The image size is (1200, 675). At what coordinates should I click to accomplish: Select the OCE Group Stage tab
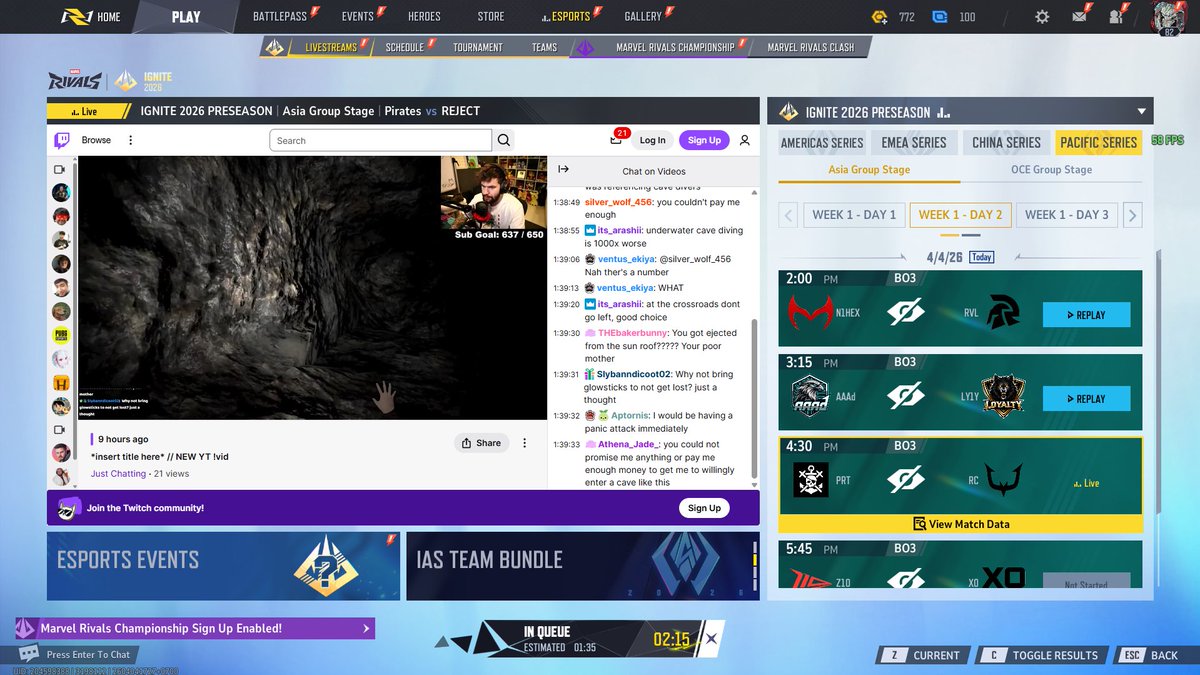coord(1051,170)
